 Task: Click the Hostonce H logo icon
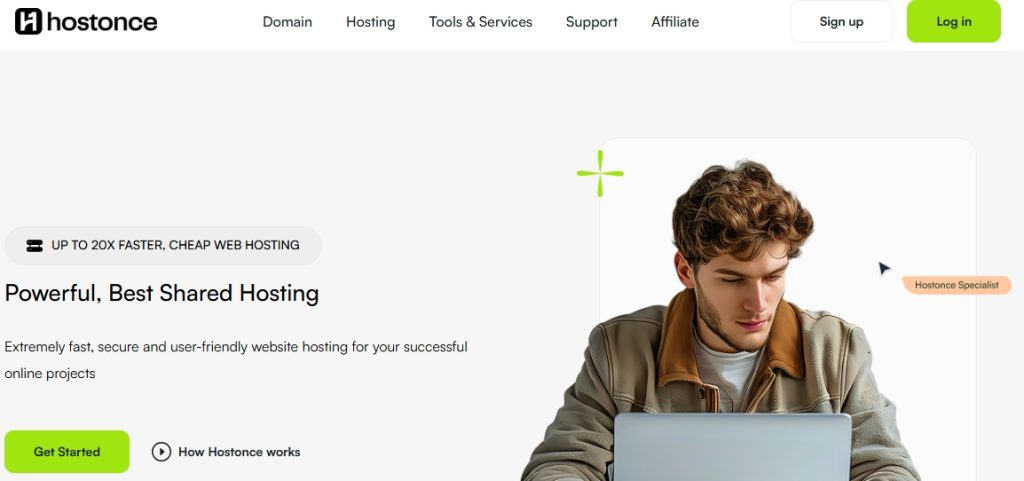pyautogui.click(x=28, y=22)
